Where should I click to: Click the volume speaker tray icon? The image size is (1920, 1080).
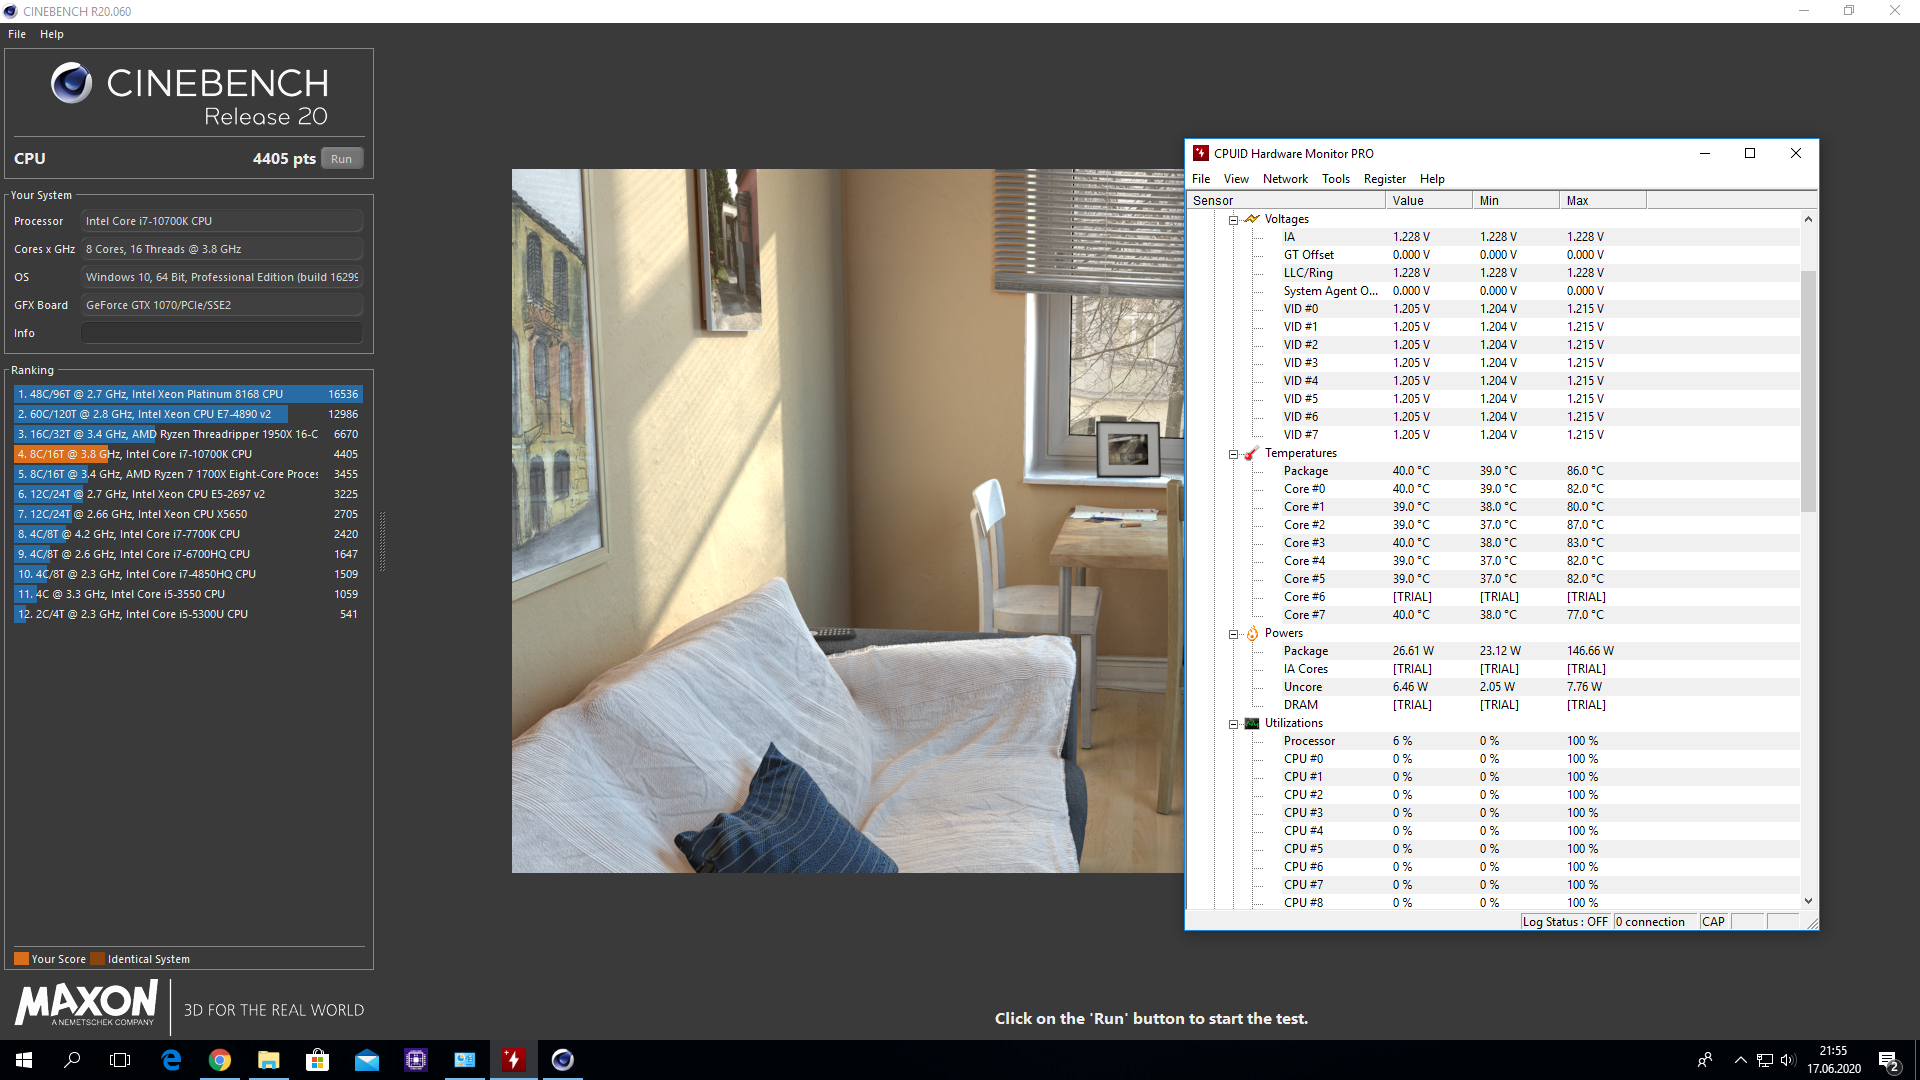(x=1788, y=1060)
